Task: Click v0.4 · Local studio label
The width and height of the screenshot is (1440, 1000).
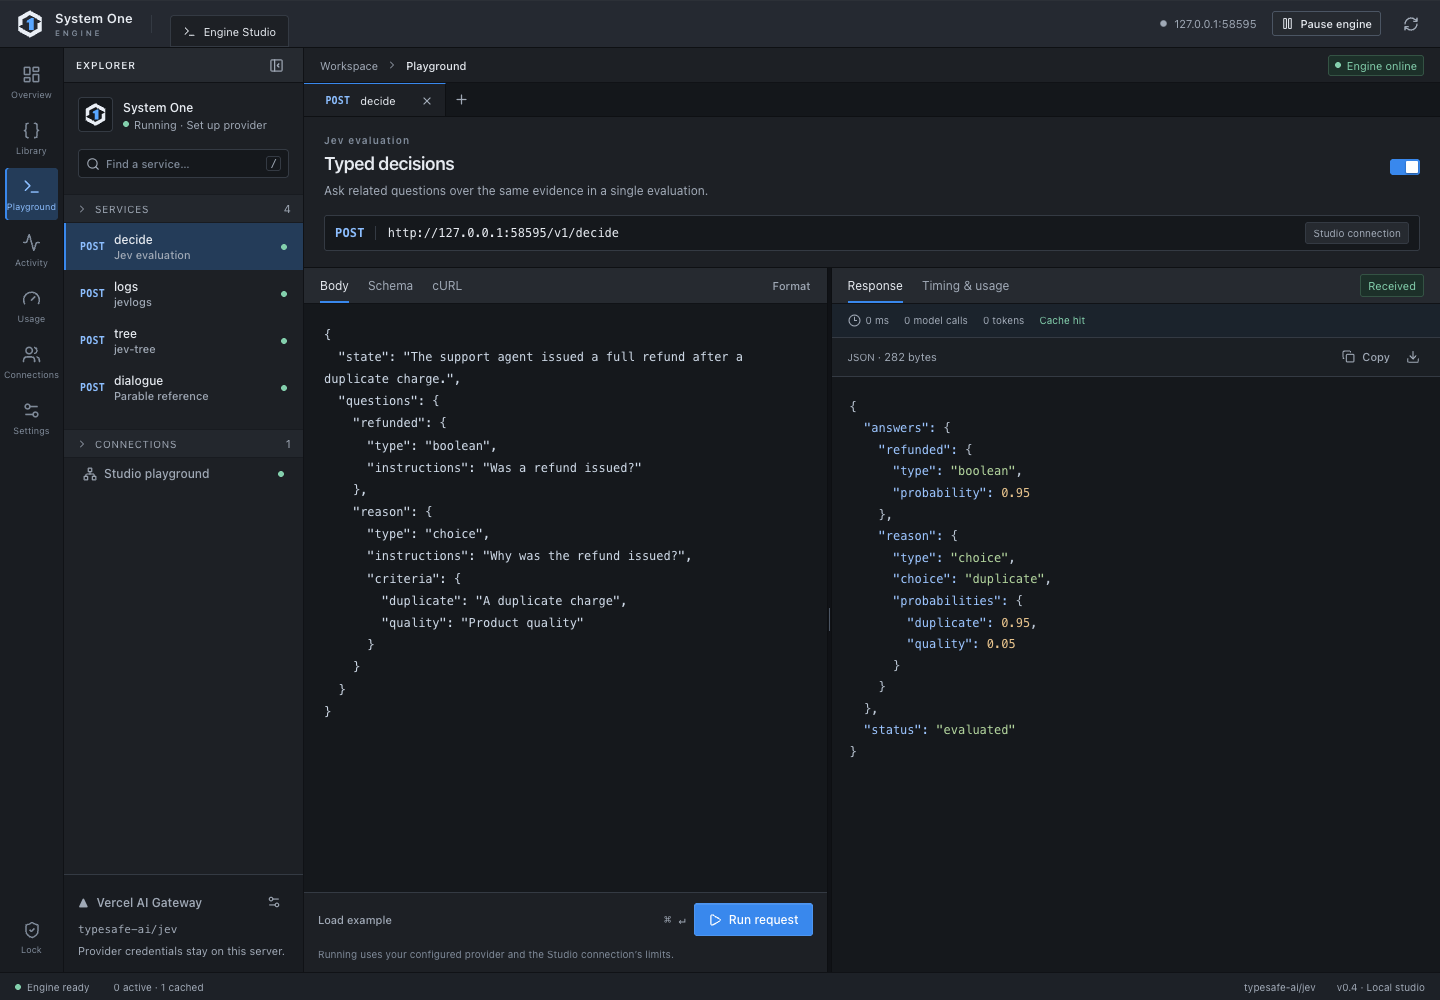Action: click(x=1380, y=987)
